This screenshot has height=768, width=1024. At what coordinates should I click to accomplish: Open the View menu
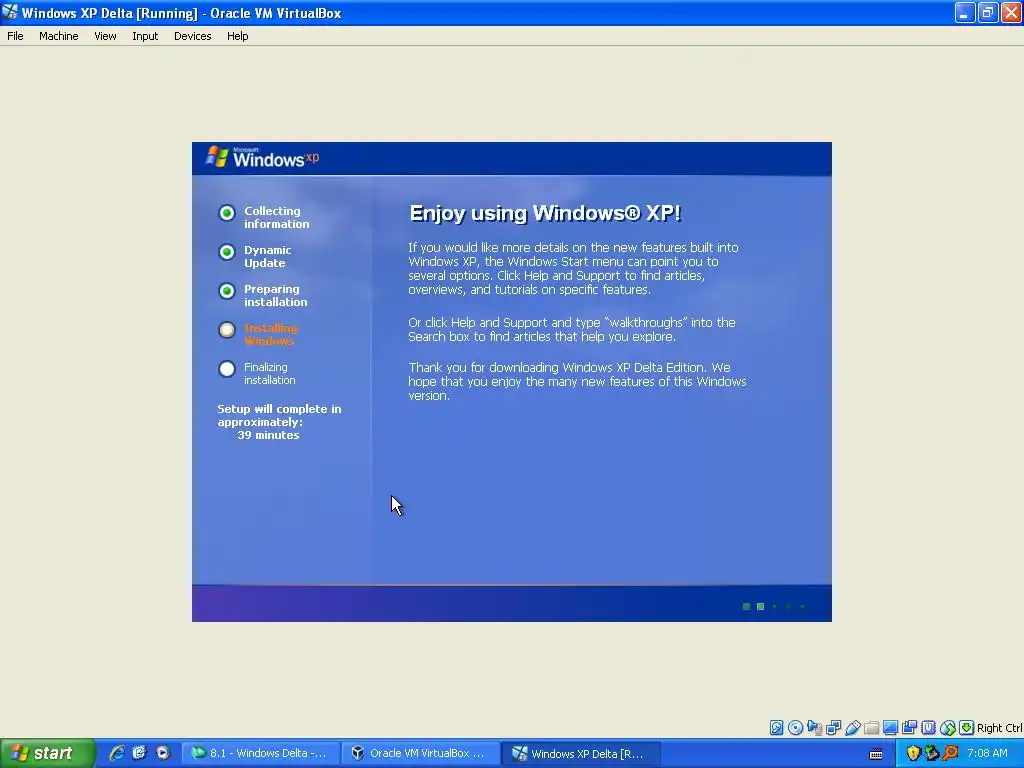point(105,36)
